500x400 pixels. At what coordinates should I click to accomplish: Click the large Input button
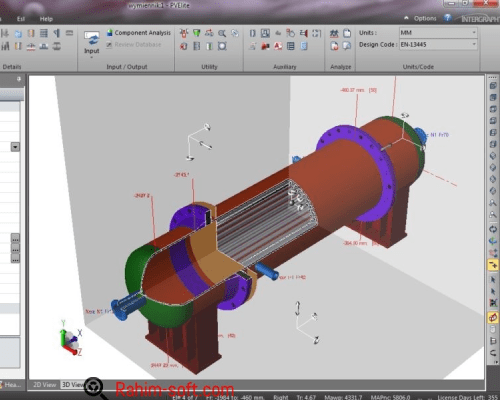pyautogui.click(x=92, y=43)
